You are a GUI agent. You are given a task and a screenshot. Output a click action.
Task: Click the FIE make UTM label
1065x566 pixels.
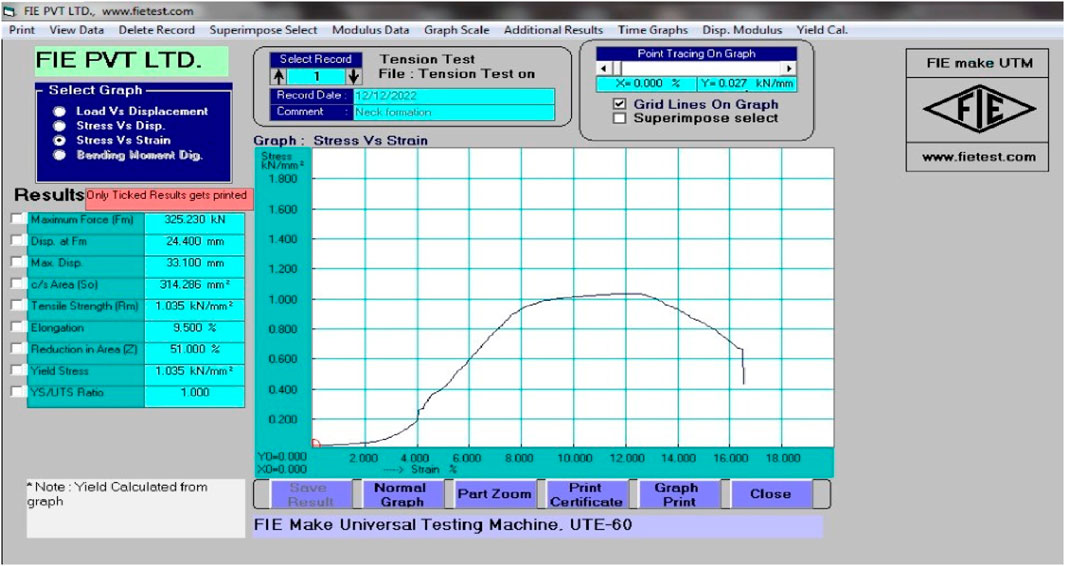979,63
